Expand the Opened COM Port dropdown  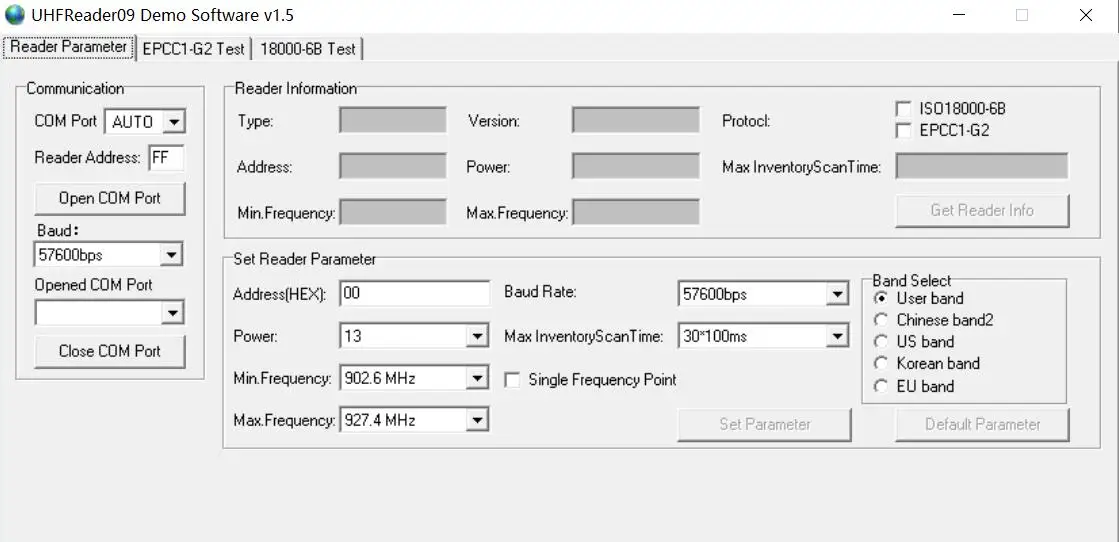point(172,314)
